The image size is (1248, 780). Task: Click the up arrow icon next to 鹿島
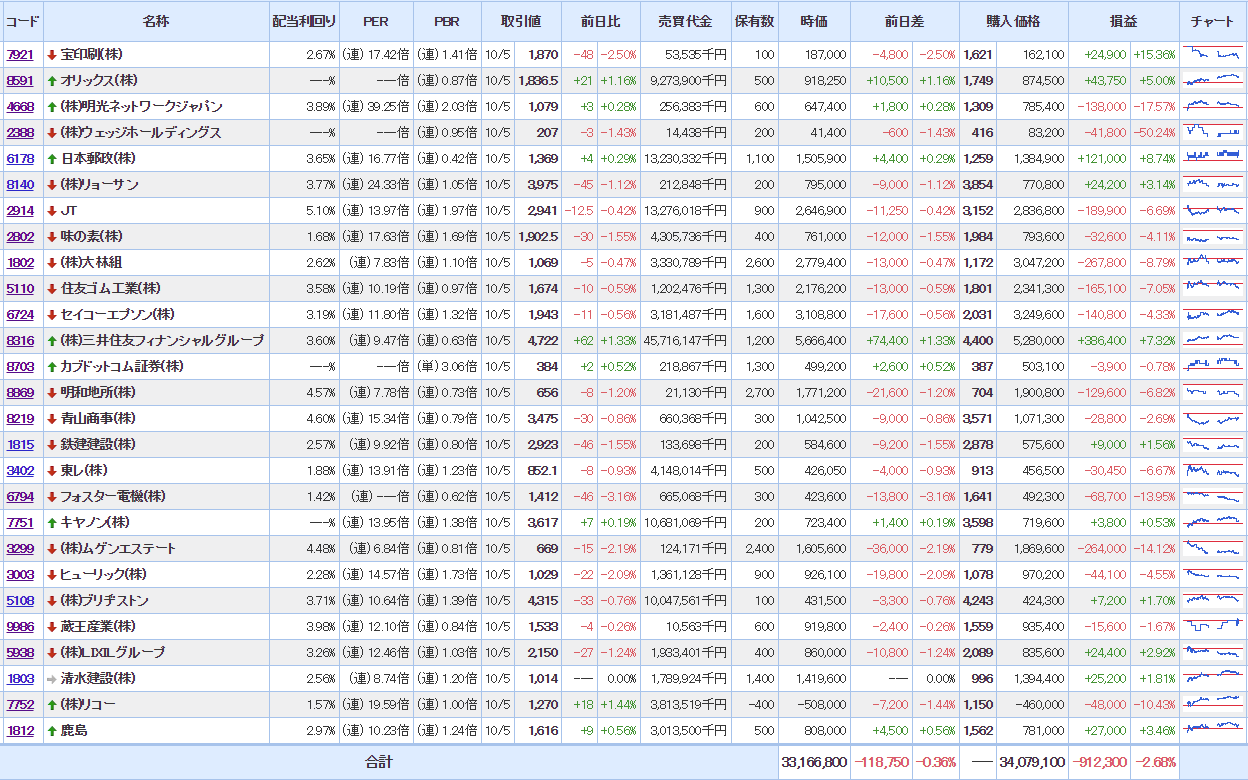[x=52, y=731]
